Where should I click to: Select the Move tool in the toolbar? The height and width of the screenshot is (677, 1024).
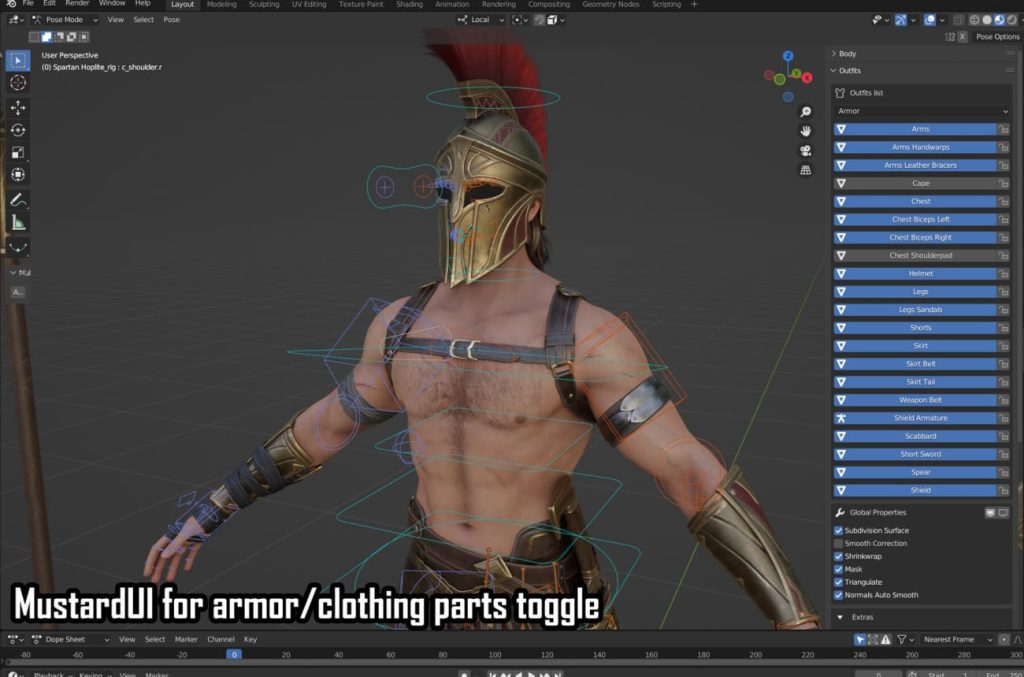point(17,108)
